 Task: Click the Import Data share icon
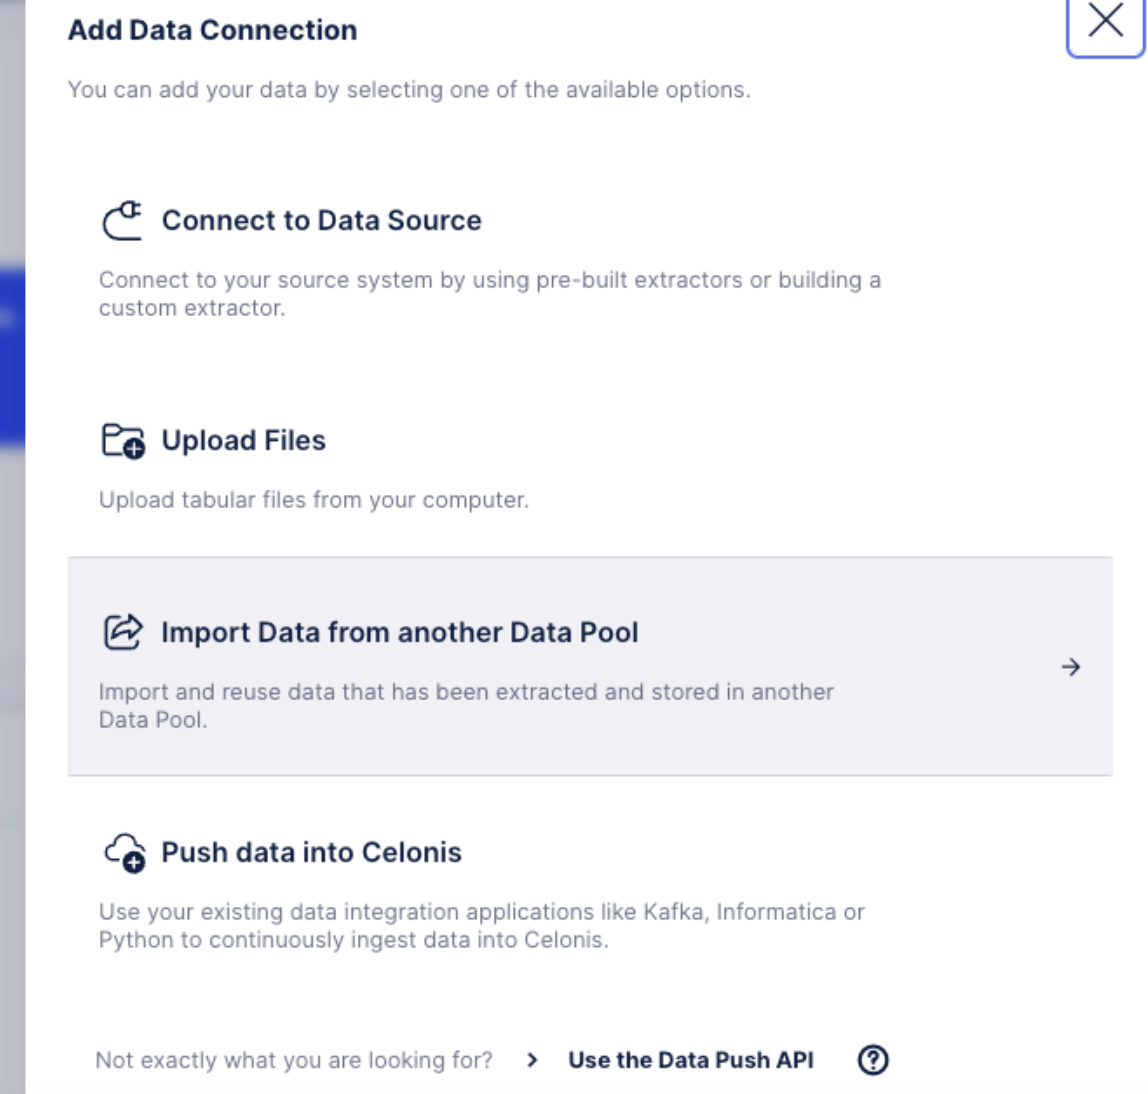pyautogui.click(x=123, y=633)
